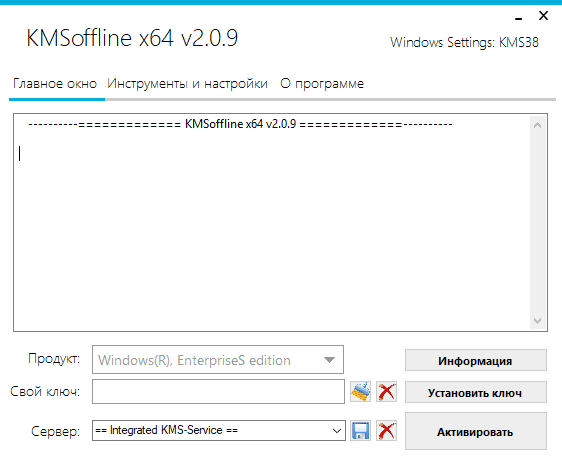
Task: Open the Инструменты и настройки tab
Action: coord(187,84)
